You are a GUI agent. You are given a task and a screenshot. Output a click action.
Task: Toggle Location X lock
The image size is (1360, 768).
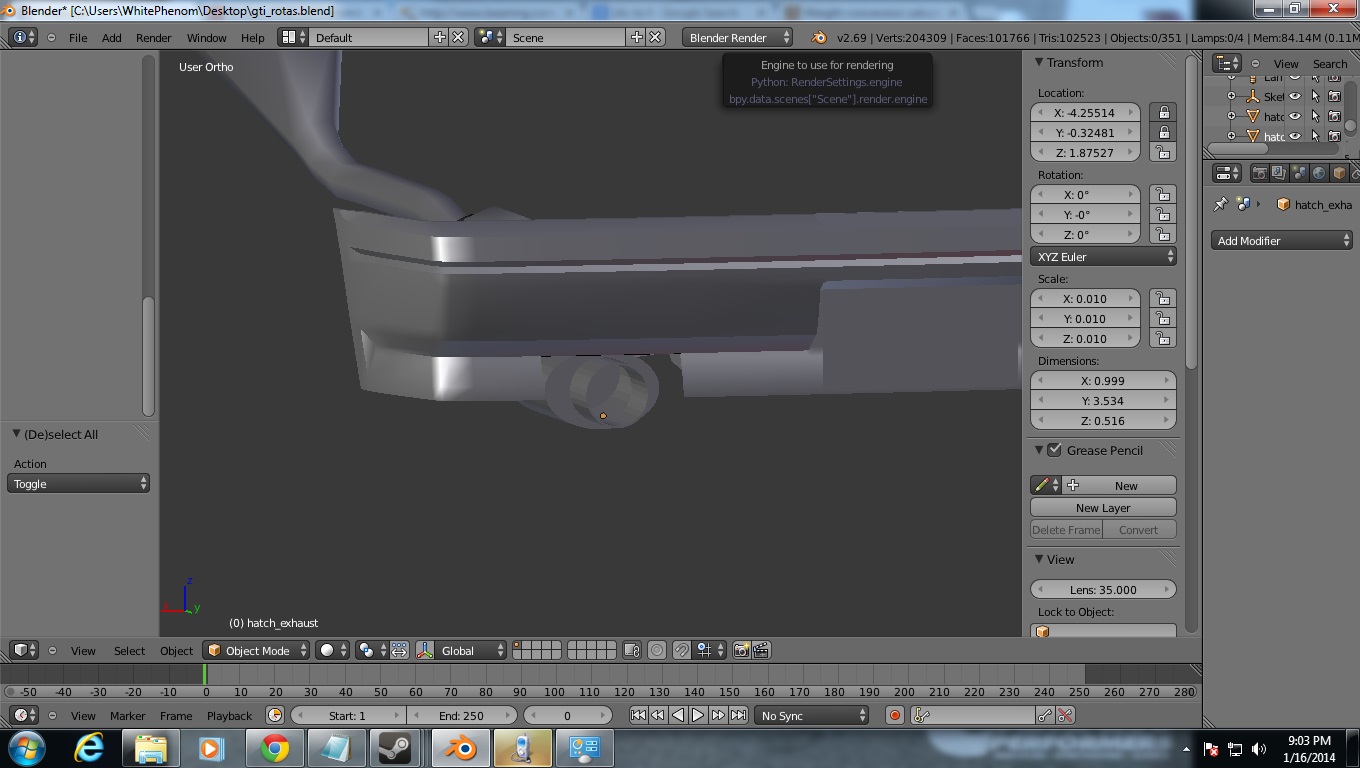1162,112
